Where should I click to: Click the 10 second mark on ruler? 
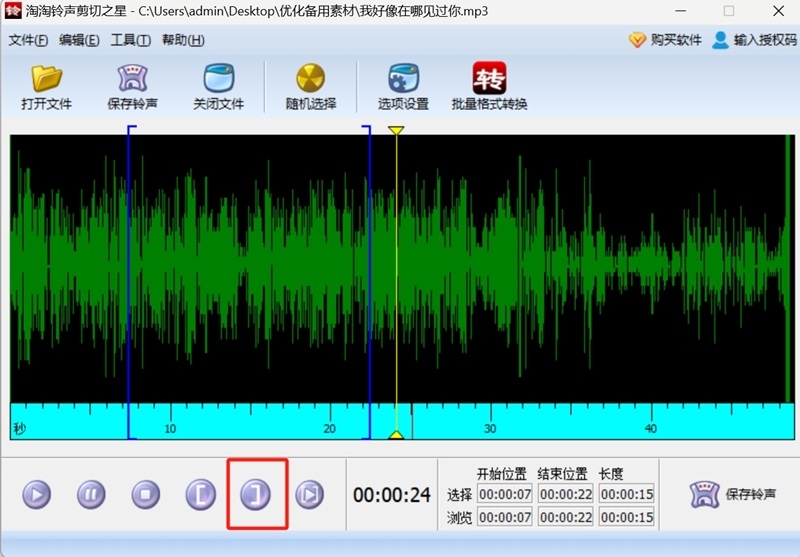(x=170, y=428)
